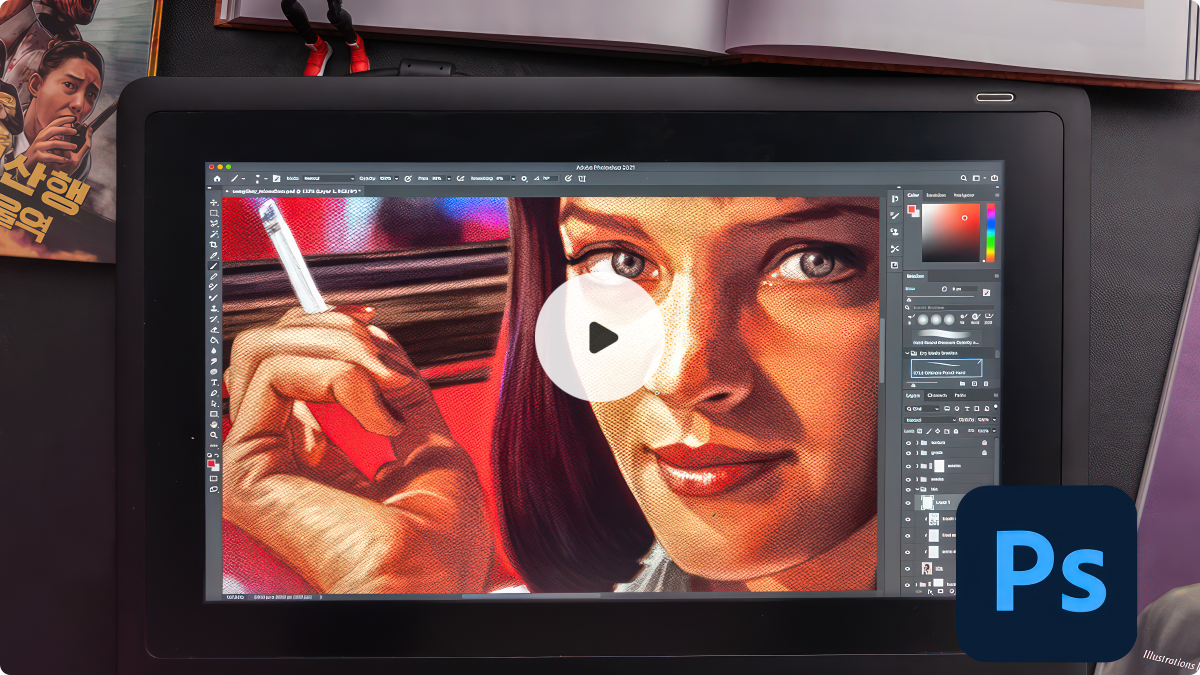Switch to the Navigator tab

(964, 195)
